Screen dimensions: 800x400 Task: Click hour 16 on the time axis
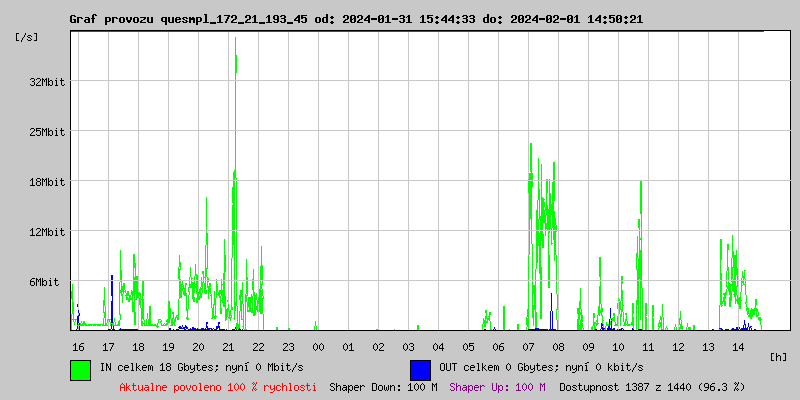click(x=78, y=346)
